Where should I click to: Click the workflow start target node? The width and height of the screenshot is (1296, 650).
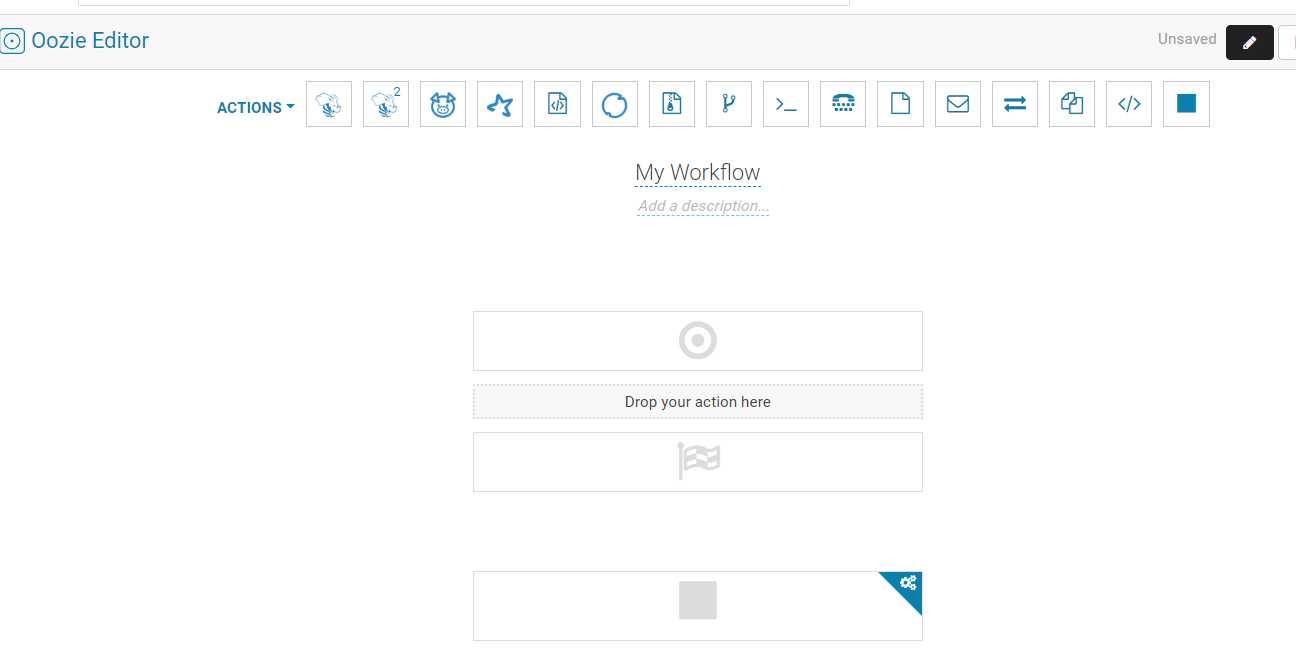(698, 341)
